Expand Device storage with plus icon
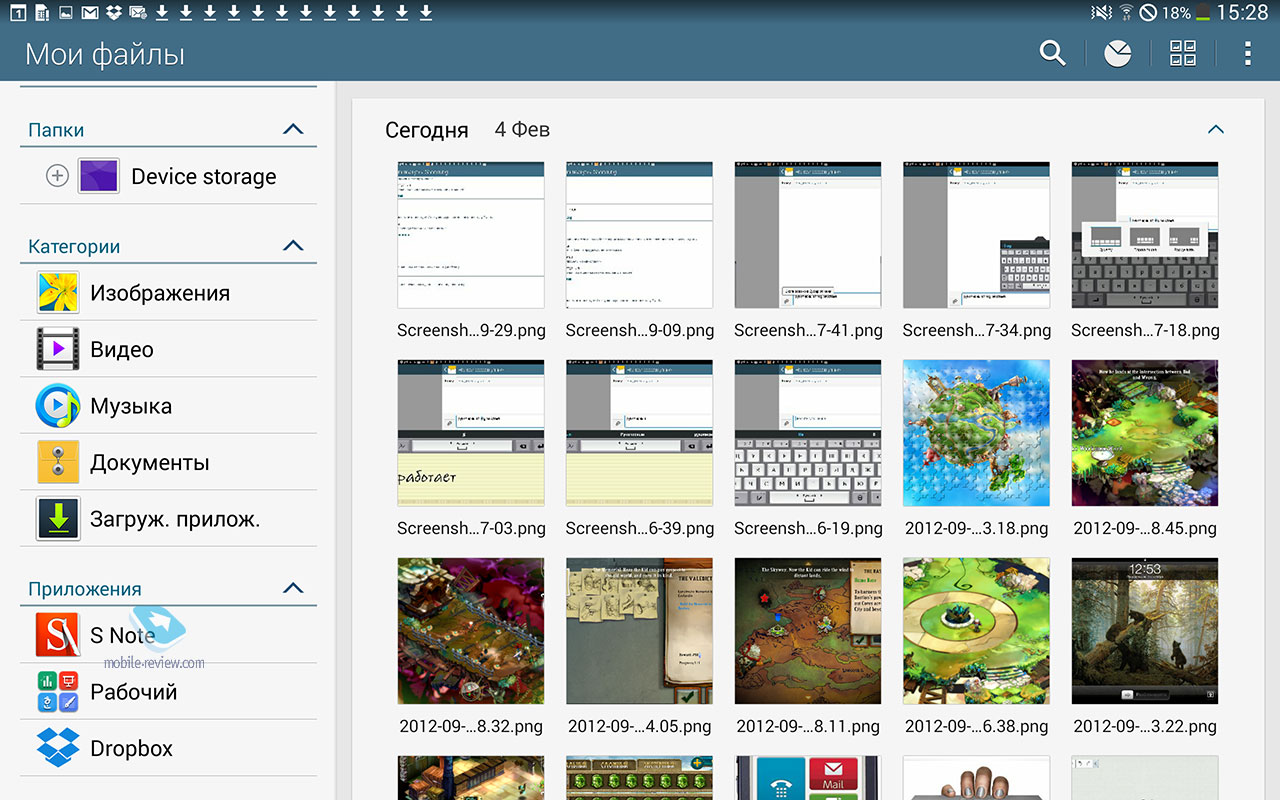 point(58,176)
